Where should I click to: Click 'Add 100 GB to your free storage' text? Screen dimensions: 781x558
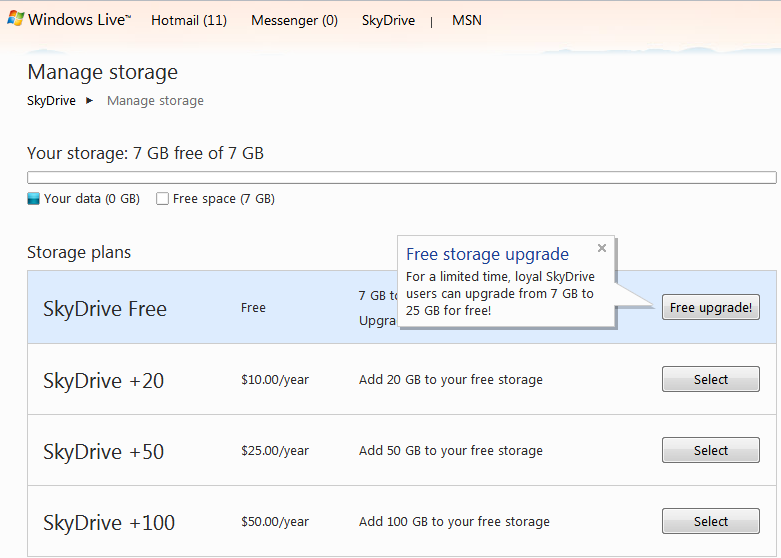pyautogui.click(x=454, y=522)
